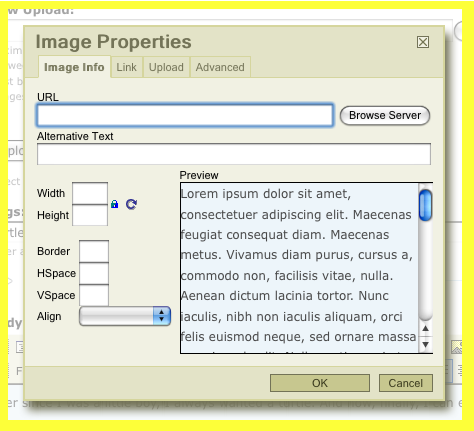
Task: Toggle the lock ratio padlock icon
Action: (x=114, y=204)
